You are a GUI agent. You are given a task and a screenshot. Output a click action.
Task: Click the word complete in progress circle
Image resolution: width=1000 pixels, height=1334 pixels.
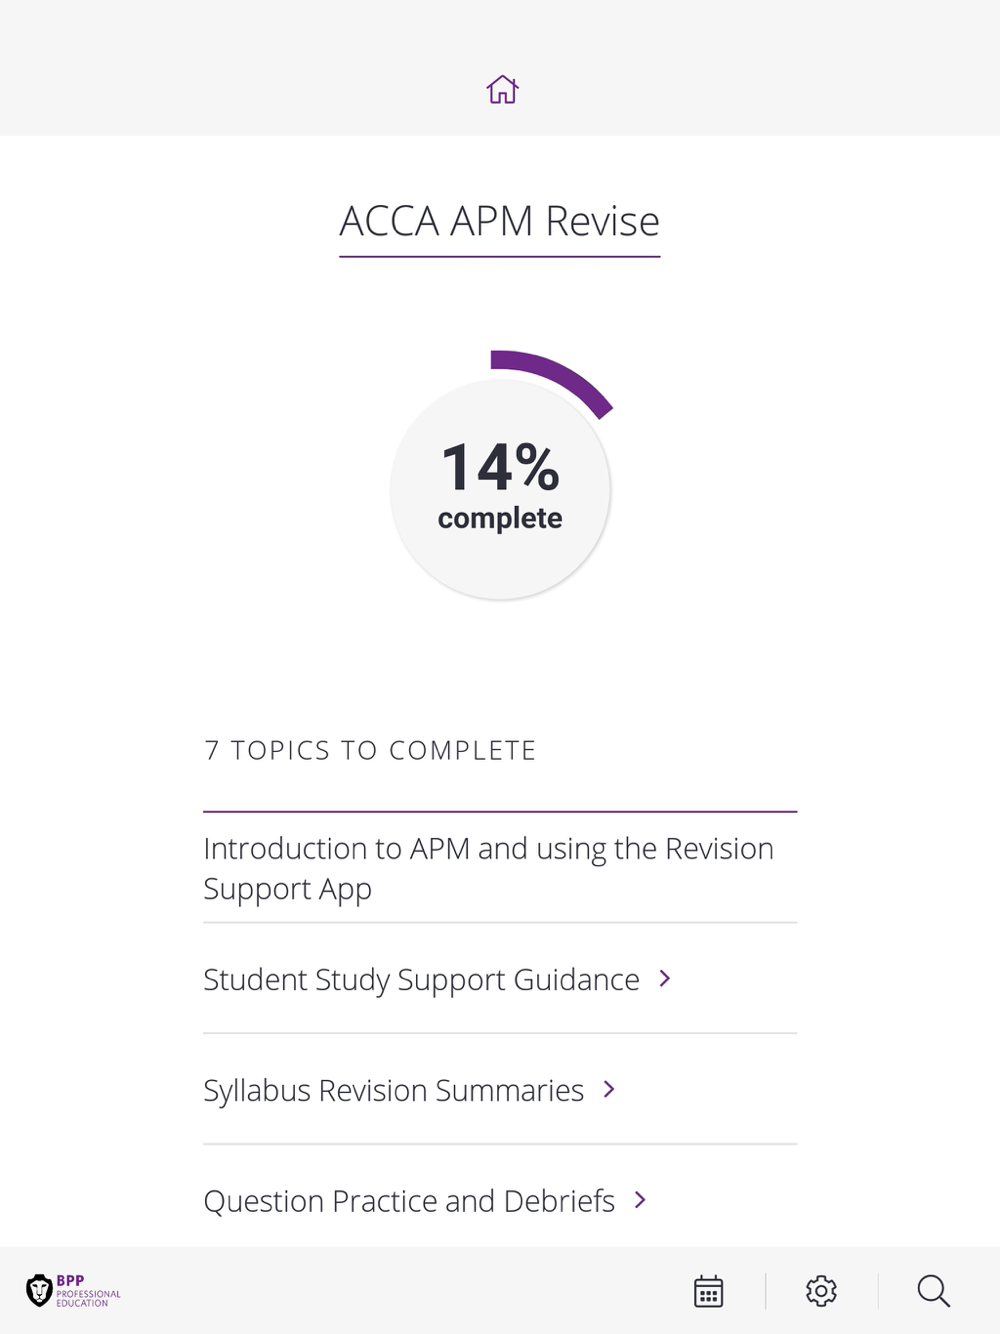click(500, 518)
